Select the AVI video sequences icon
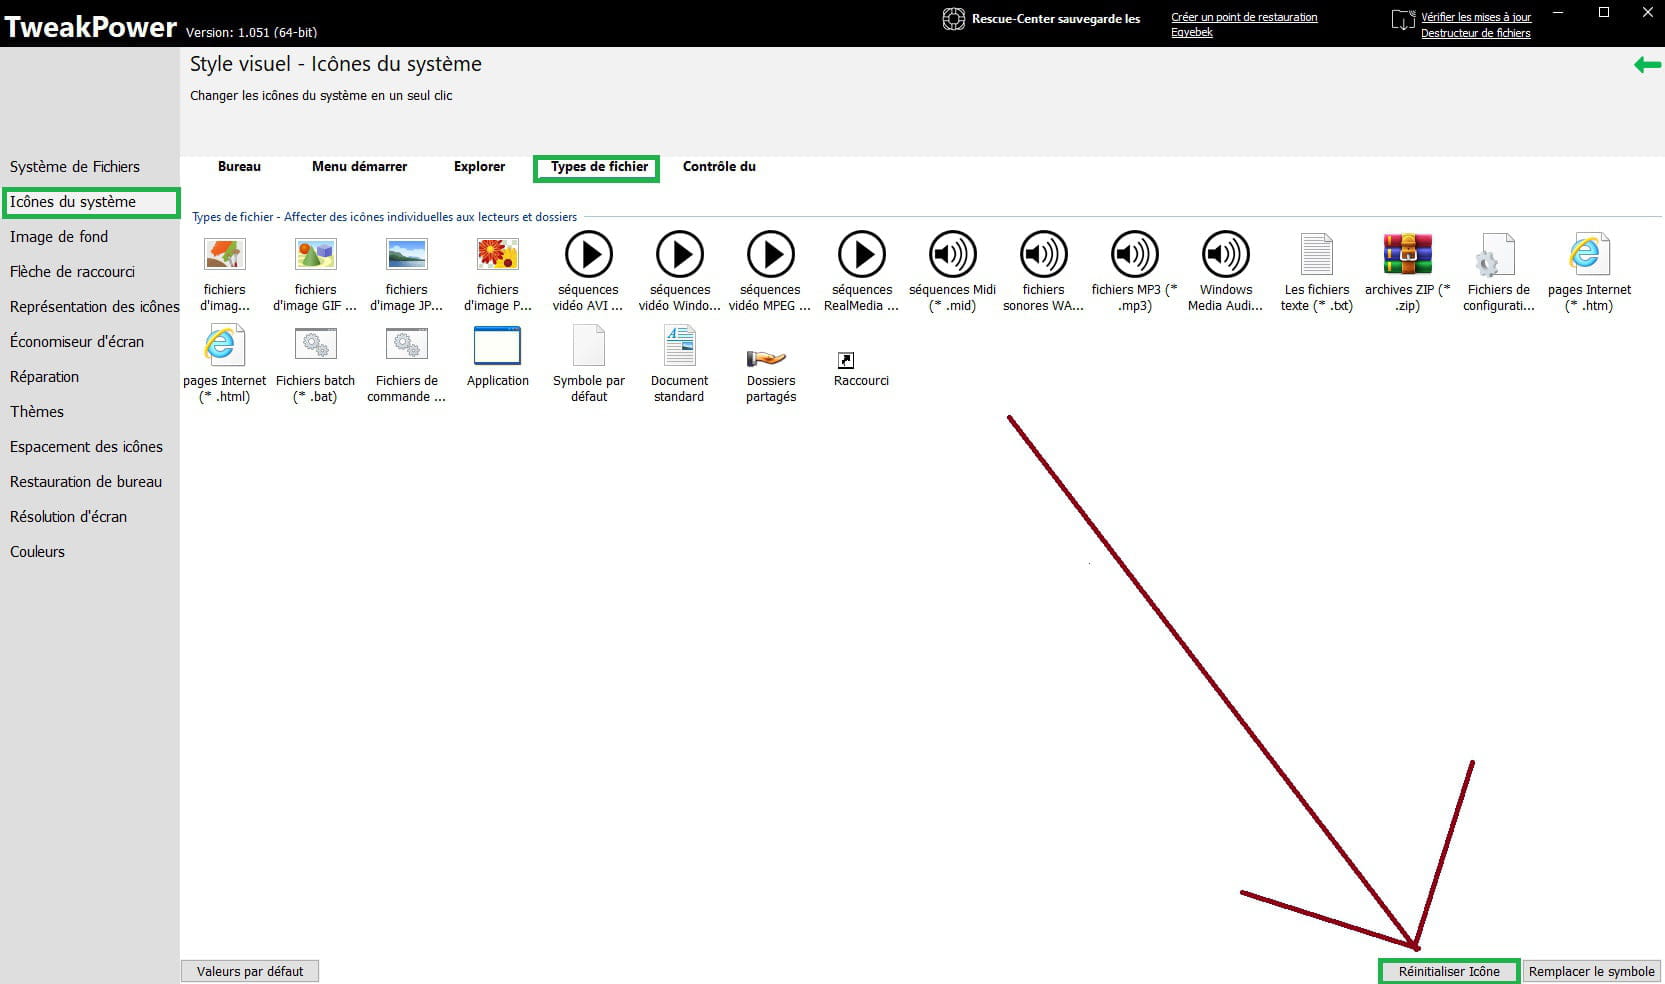1665x984 pixels. pos(588,255)
